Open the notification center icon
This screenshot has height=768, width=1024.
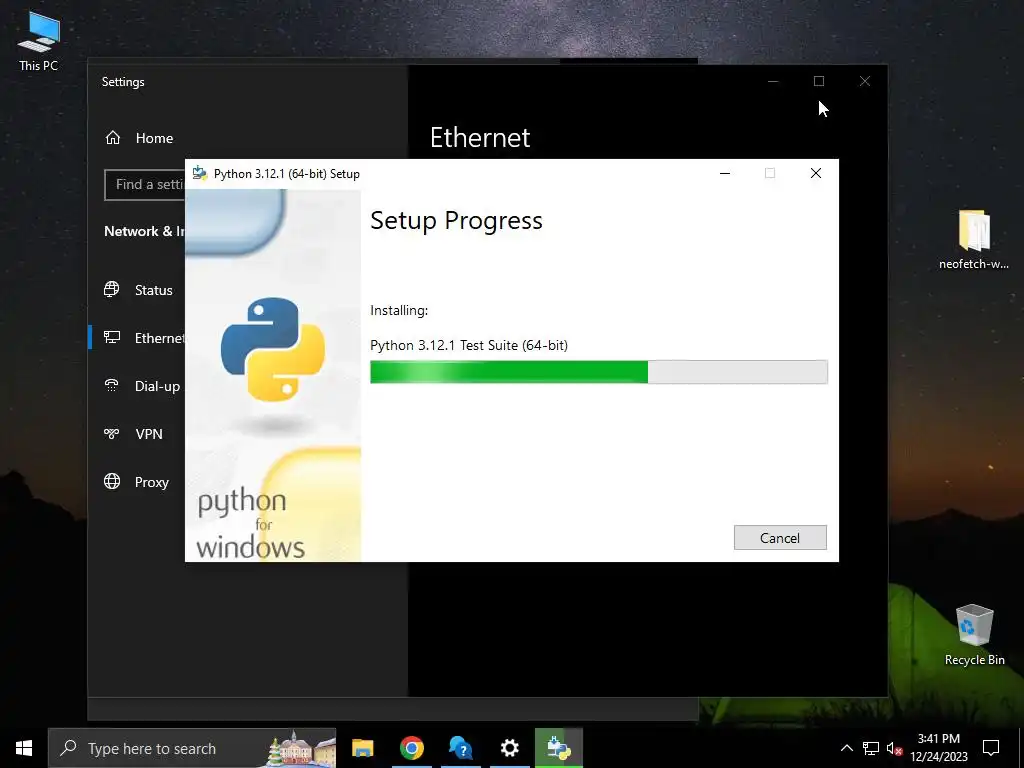point(991,748)
